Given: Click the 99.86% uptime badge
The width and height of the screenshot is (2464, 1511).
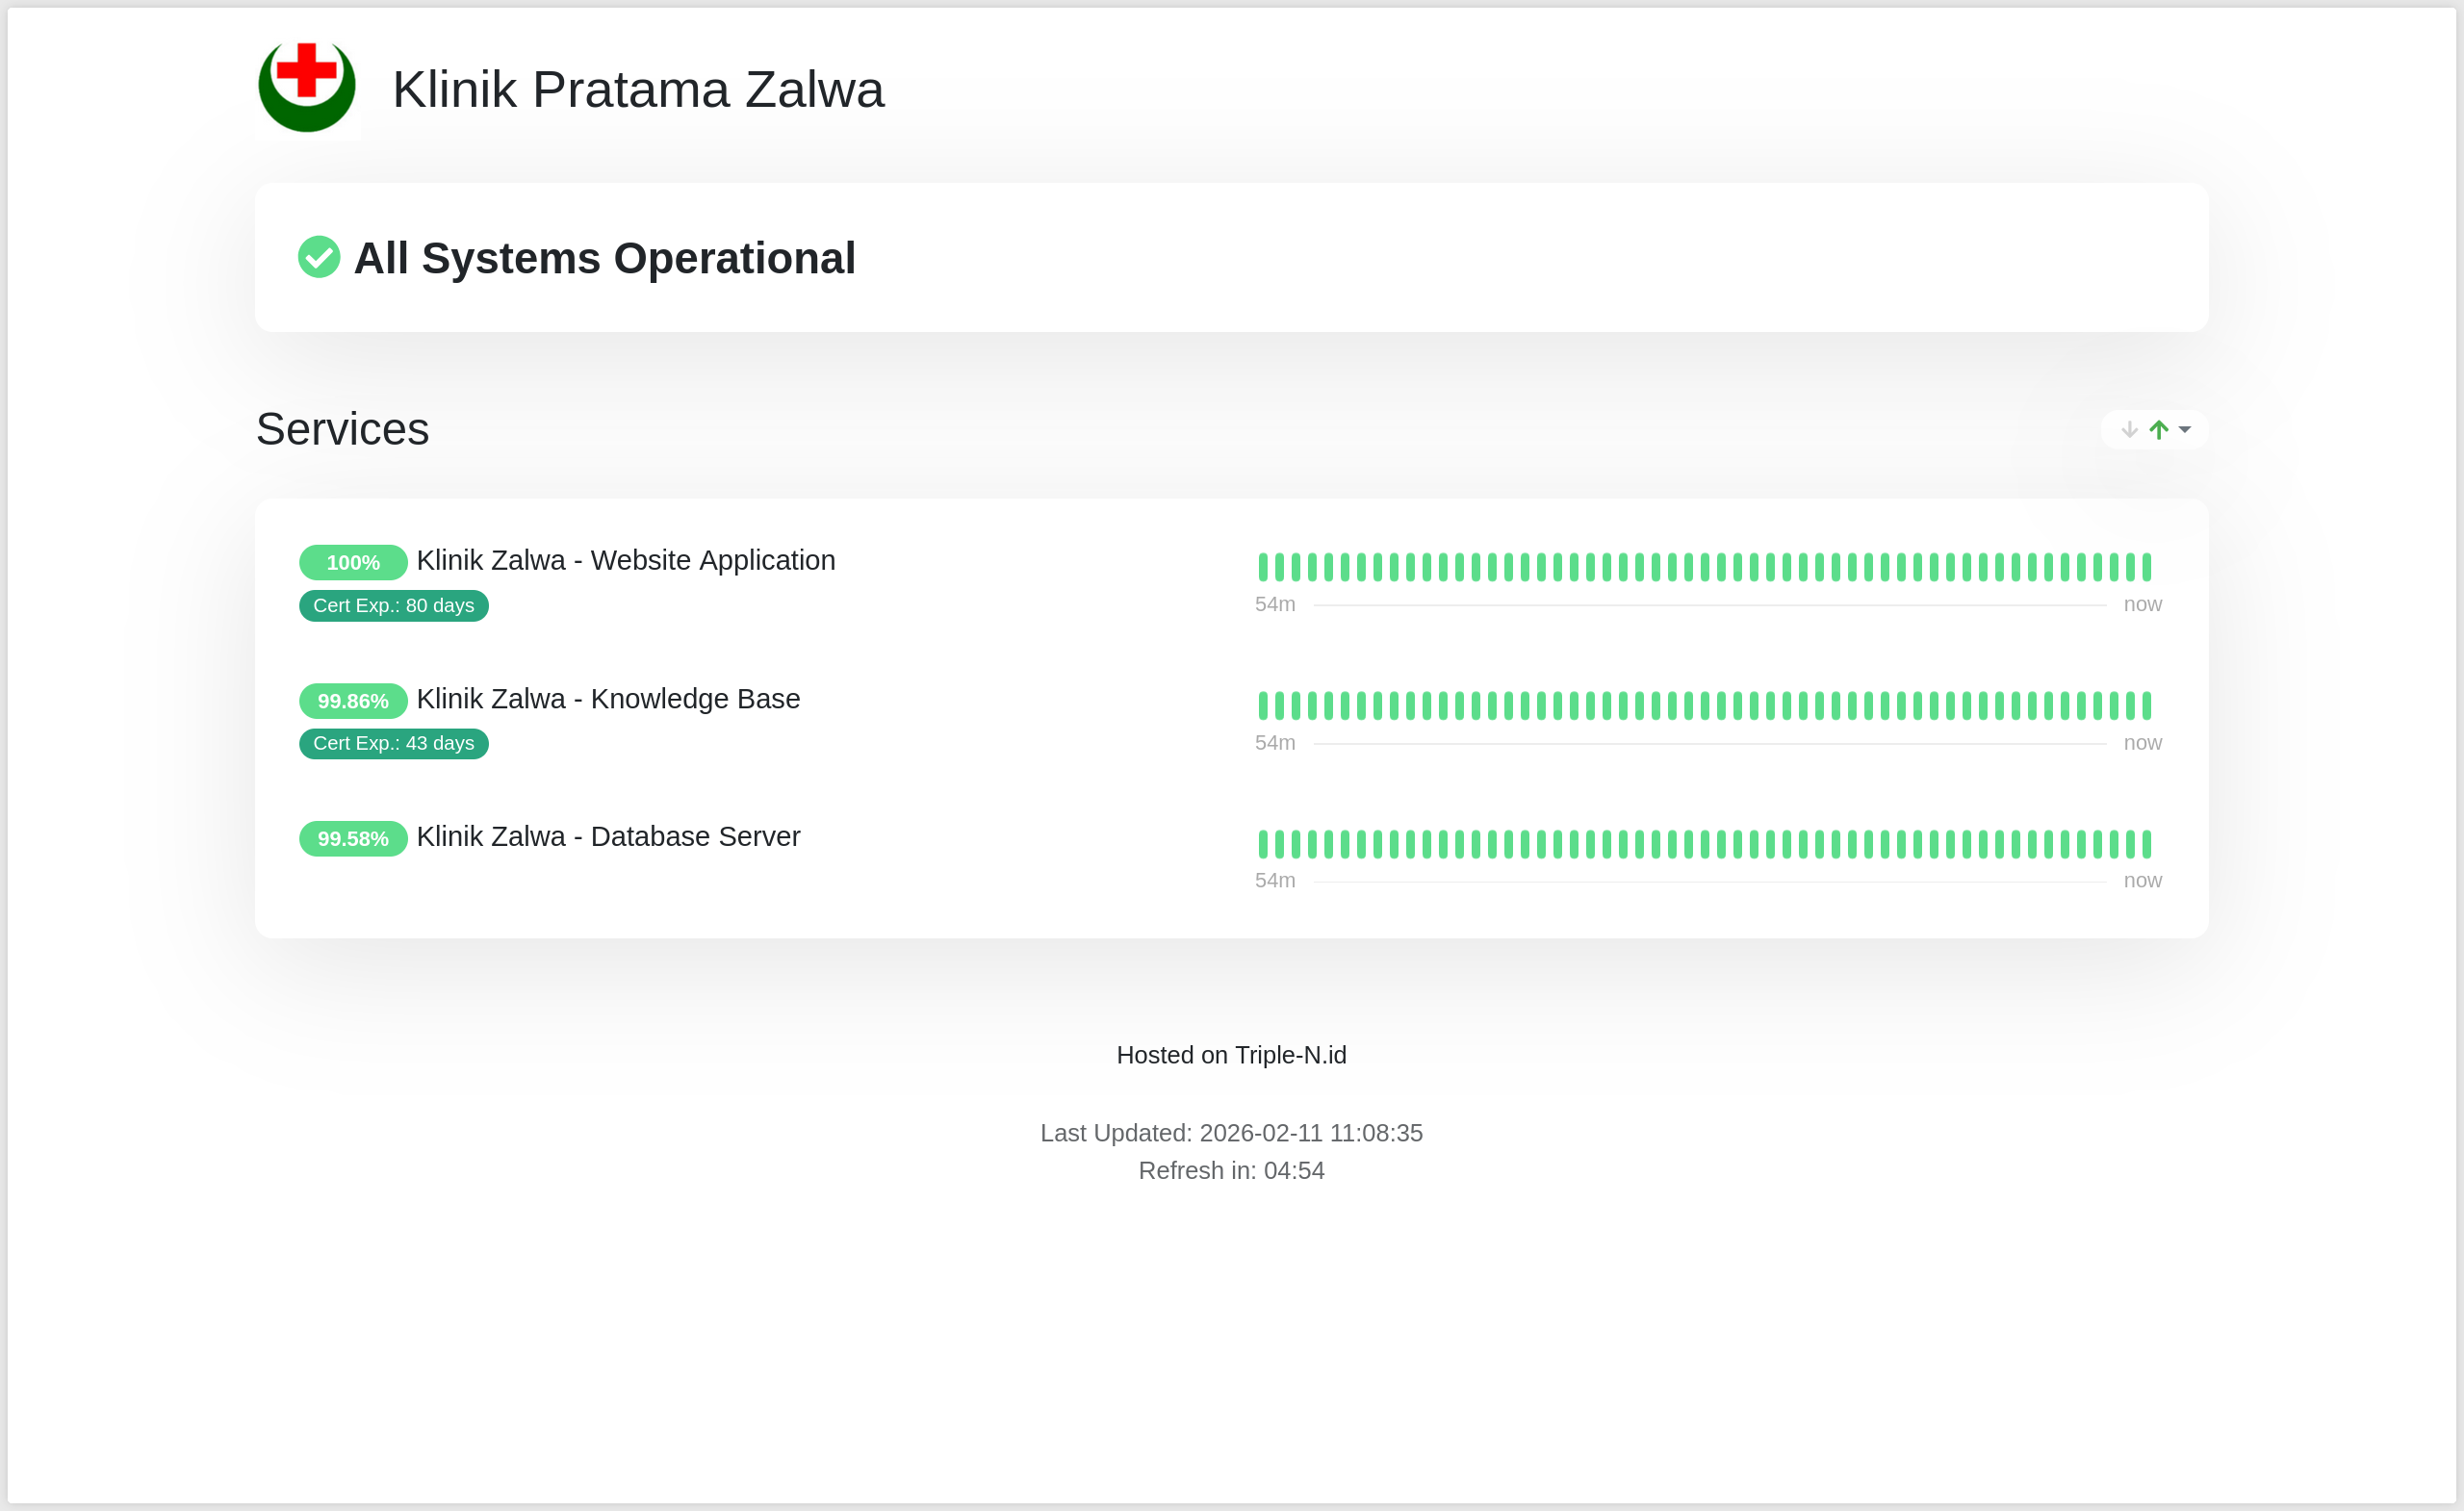Looking at the screenshot, I should (353, 701).
